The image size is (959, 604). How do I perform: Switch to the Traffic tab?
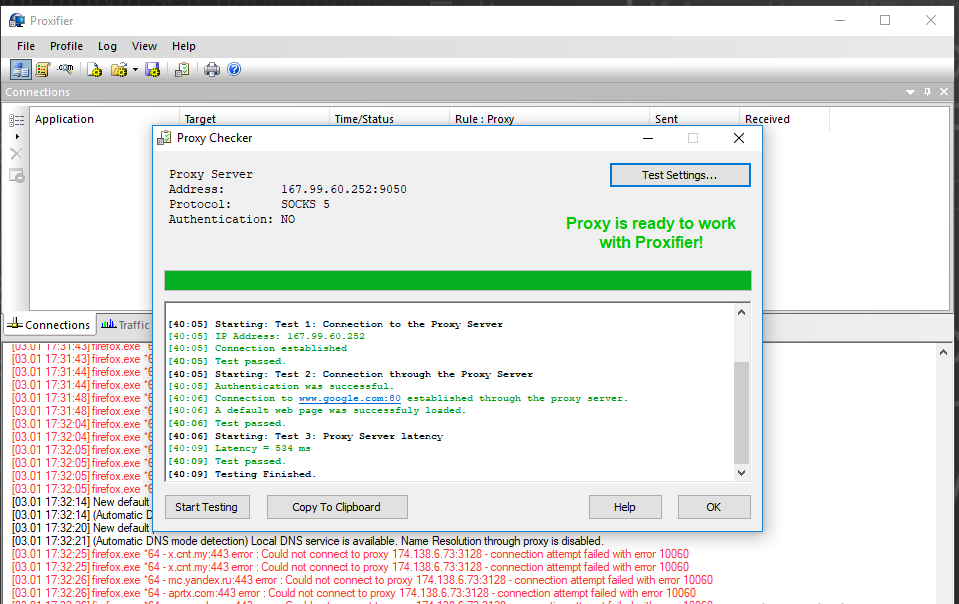tap(125, 324)
